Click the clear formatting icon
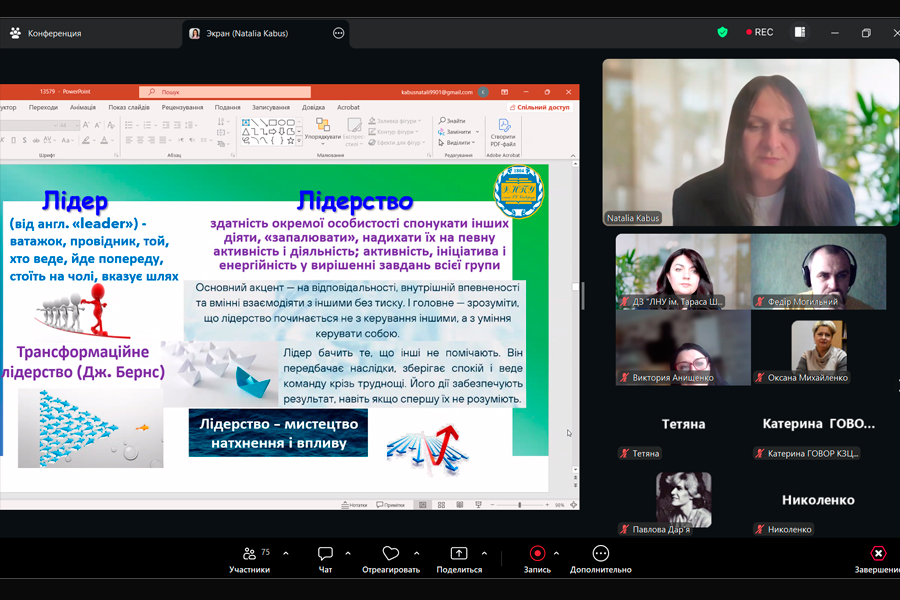The width and height of the screenshot is (900, 600). pos(111,125)
